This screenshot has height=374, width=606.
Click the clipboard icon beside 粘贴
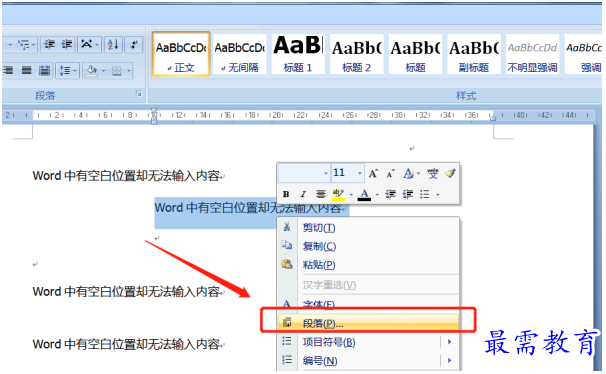[x=287, y=264]
